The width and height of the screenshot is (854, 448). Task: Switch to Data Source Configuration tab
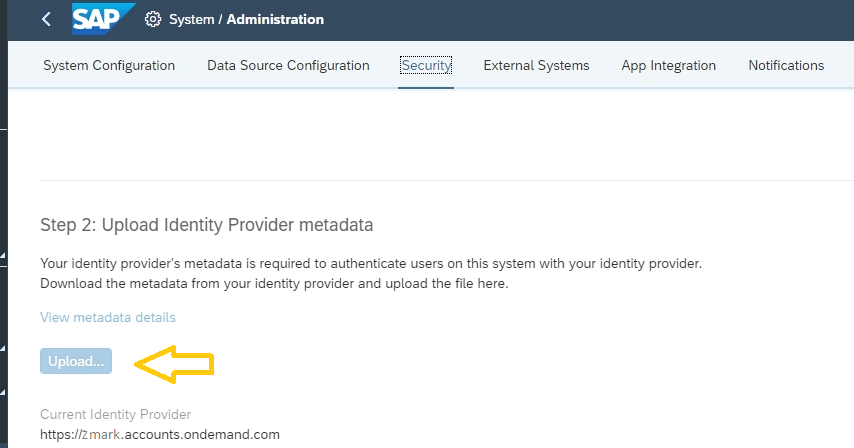(x=288, y=65)
